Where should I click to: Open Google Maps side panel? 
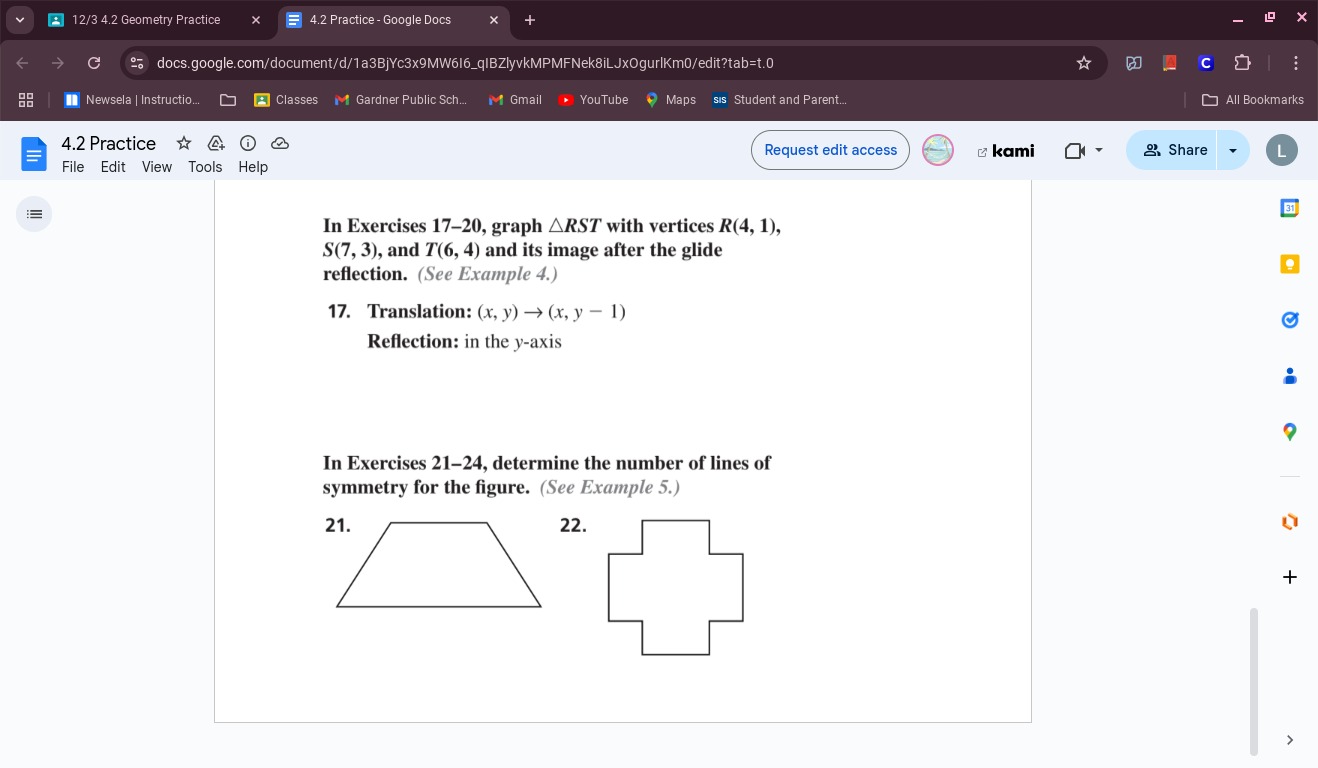1289,432
